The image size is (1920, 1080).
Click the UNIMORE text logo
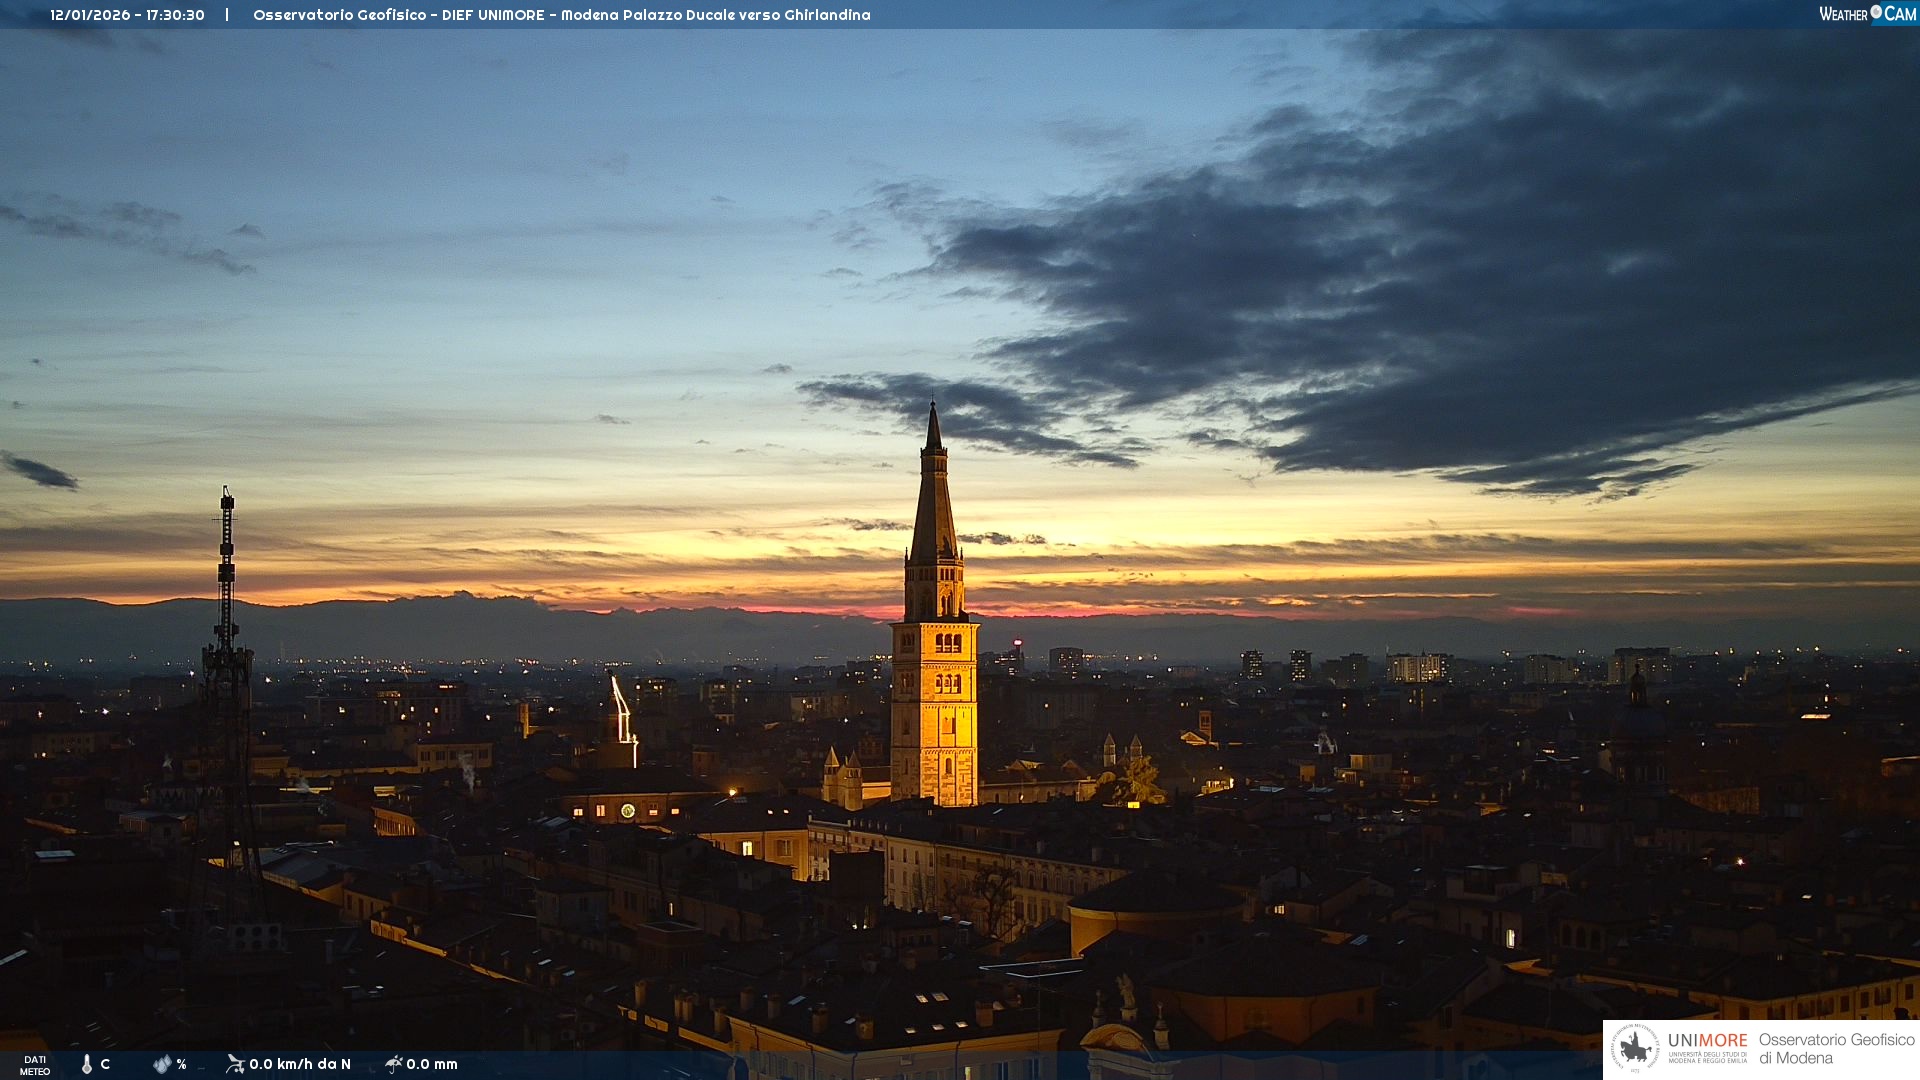point(1707,1040)
